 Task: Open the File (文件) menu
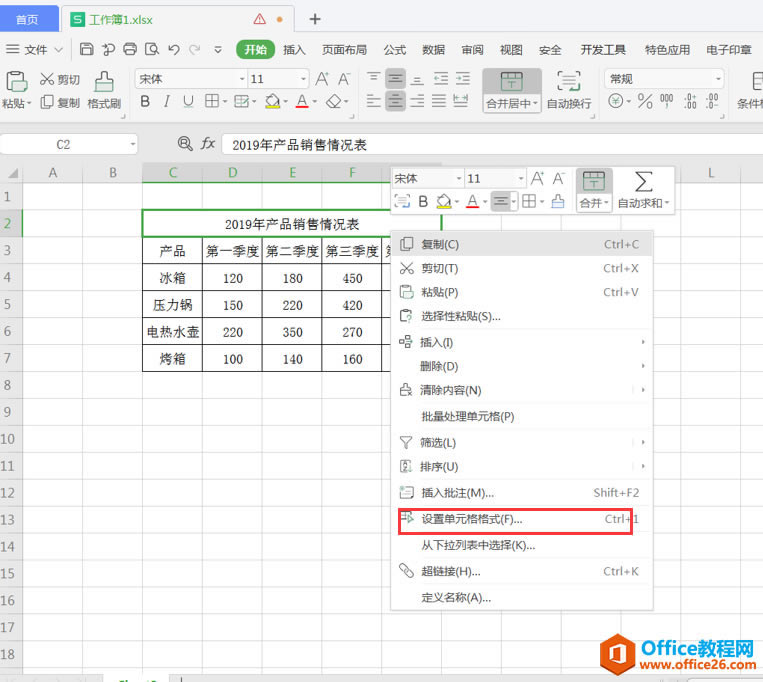tap(34, 50)
